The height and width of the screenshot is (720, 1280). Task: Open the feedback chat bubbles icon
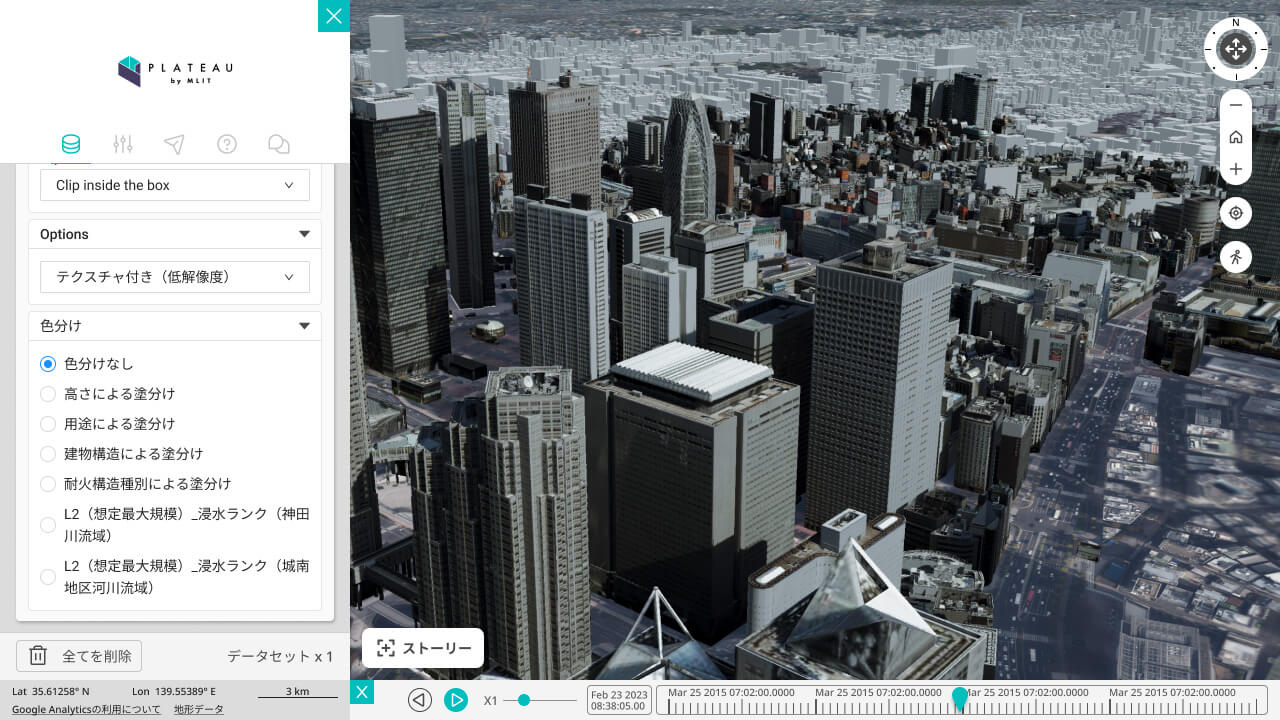279,144
